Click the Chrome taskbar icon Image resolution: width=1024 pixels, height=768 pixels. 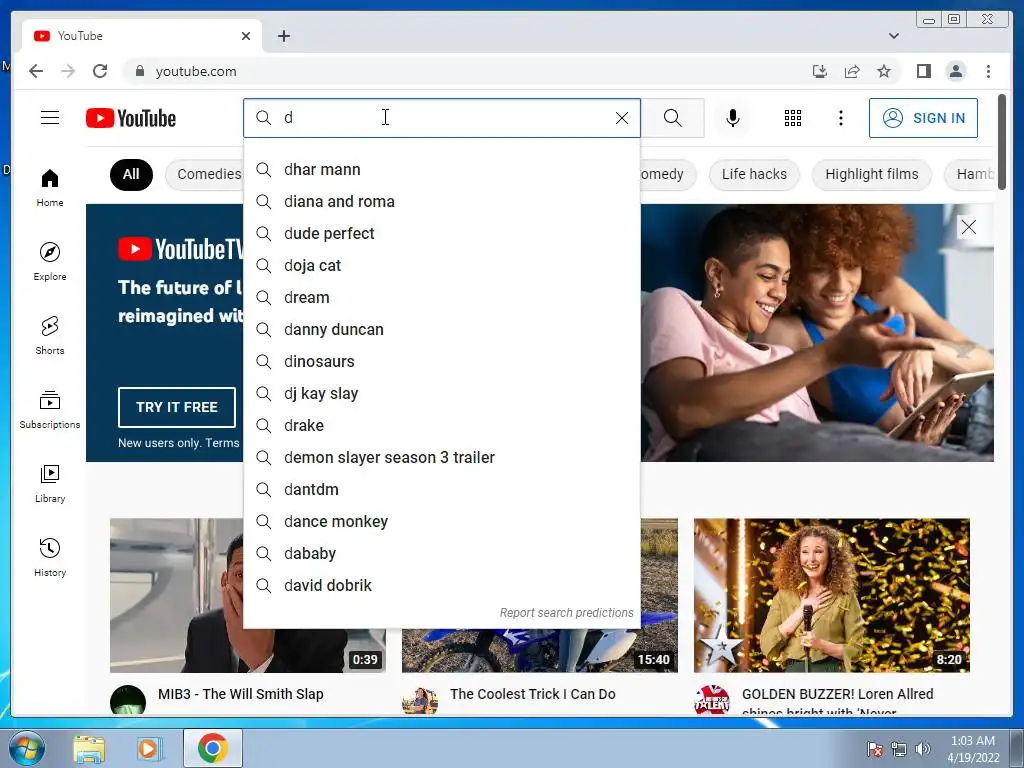pos(212,748)
